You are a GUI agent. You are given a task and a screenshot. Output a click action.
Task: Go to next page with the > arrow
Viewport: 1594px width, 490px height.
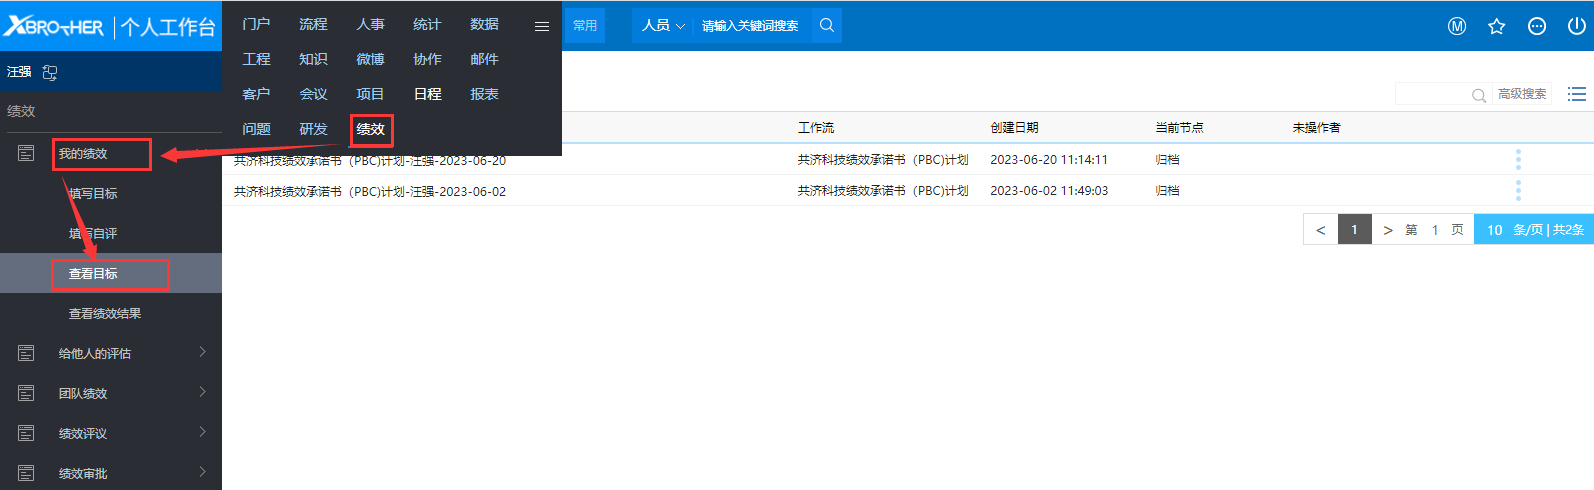[x=1387, y=230]
